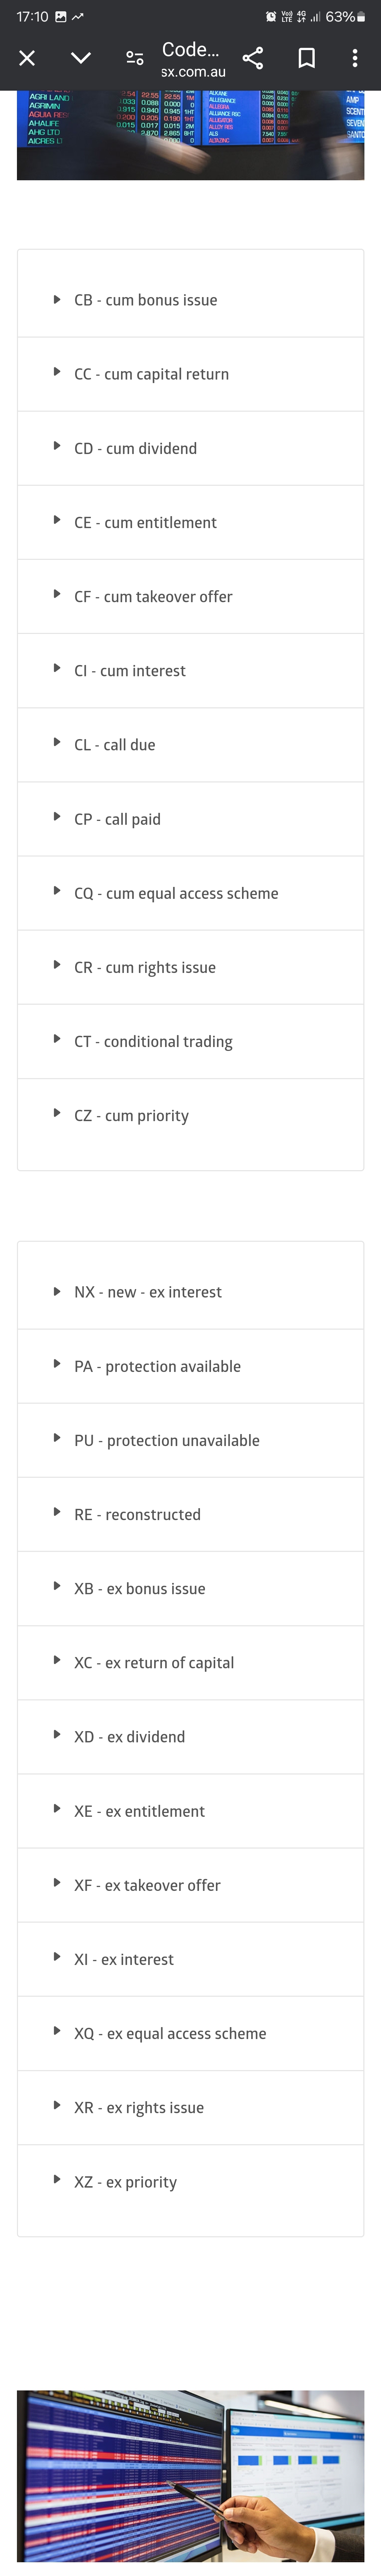
Task: Open site settings tune icon
Action: [x=134, y=58]
